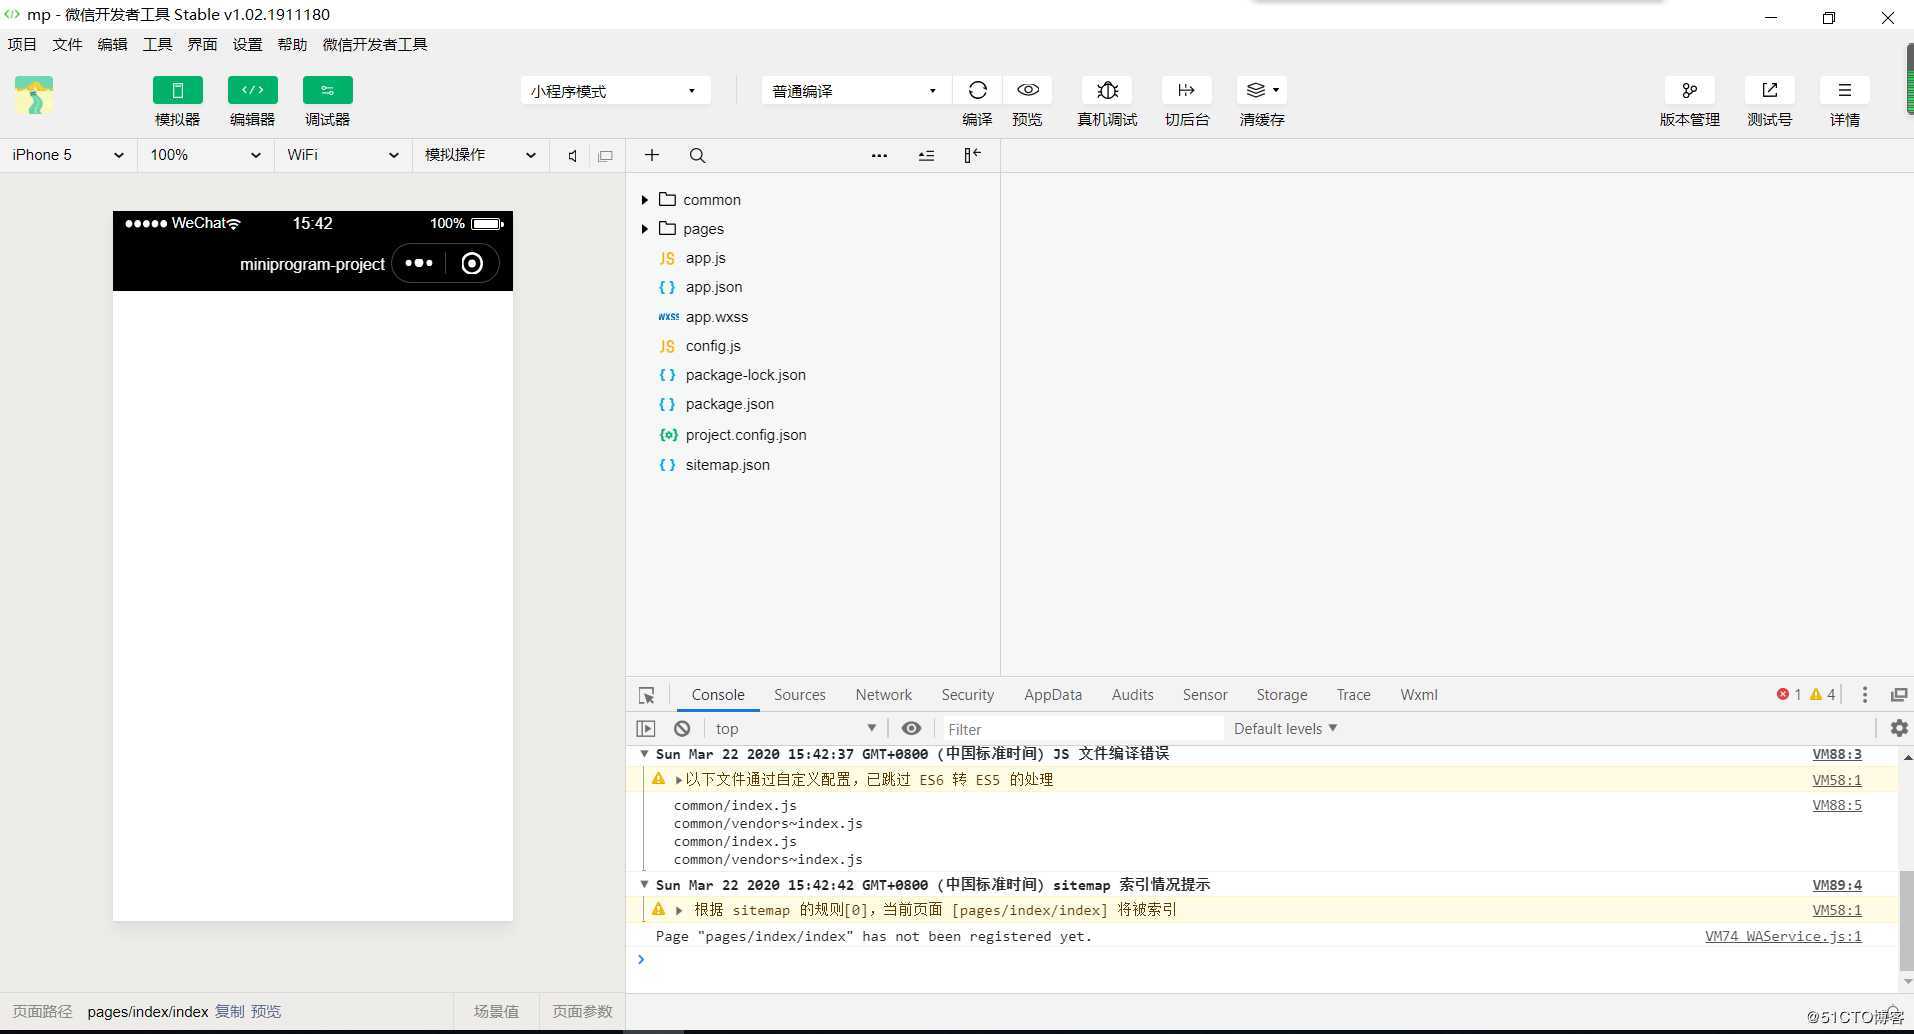1914x1034 pixels.
Task: Open the top context dropdown
Action: pyautogui.click(x=795, y=729)
